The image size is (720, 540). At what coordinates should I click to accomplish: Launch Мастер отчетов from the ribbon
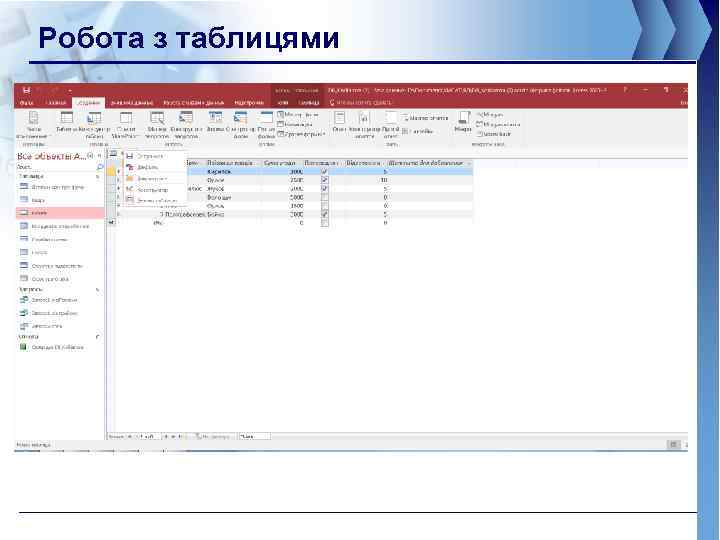[425, 118]
